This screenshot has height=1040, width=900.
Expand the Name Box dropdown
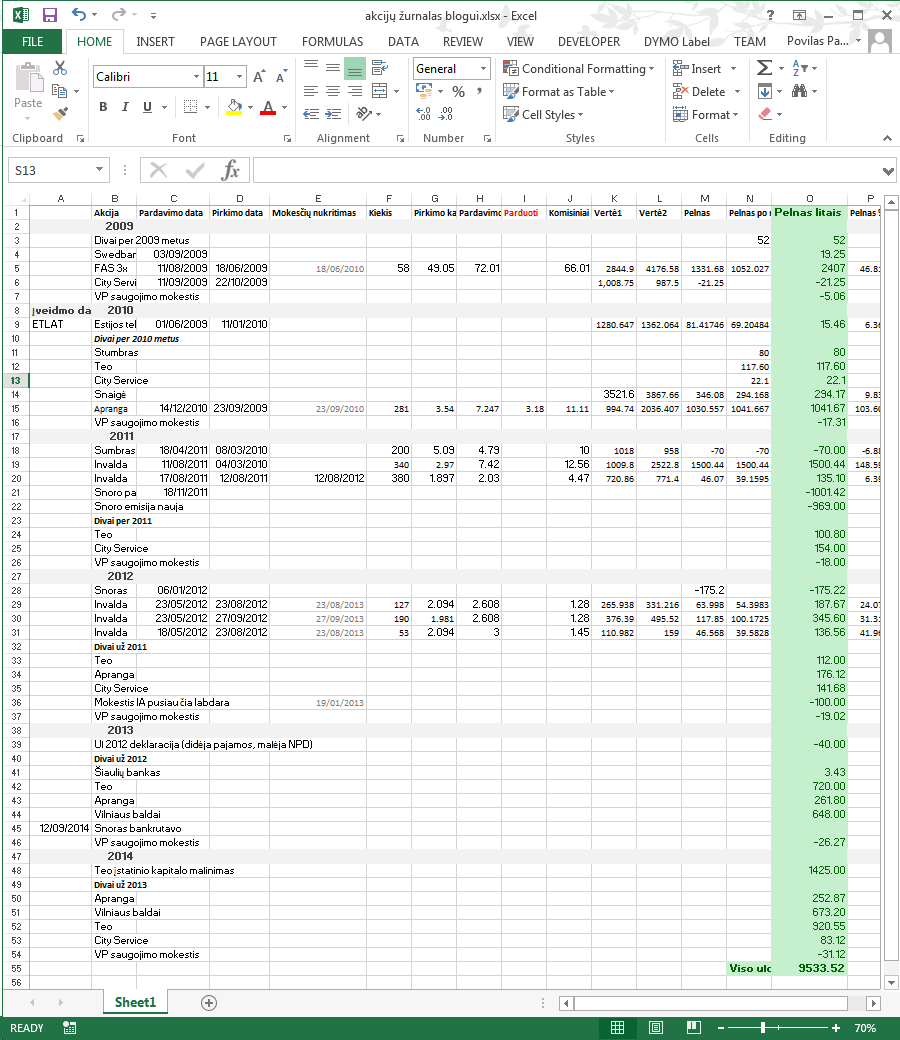tap(99, 170)
